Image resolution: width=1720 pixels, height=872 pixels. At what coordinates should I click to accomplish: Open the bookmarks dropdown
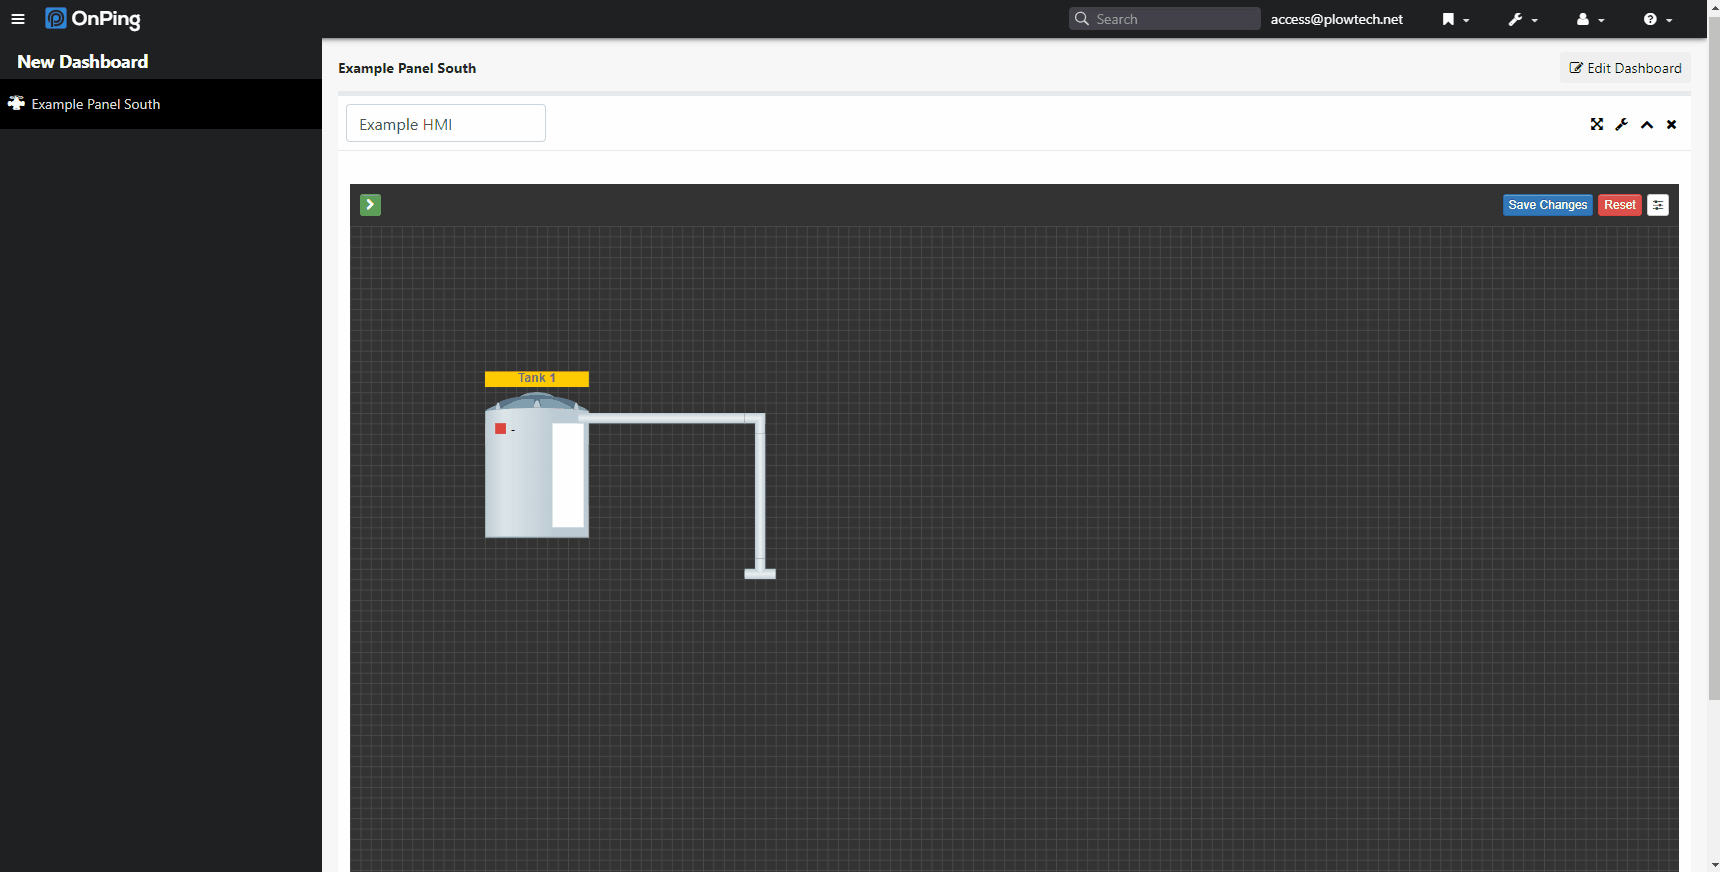click(1455, 19)
